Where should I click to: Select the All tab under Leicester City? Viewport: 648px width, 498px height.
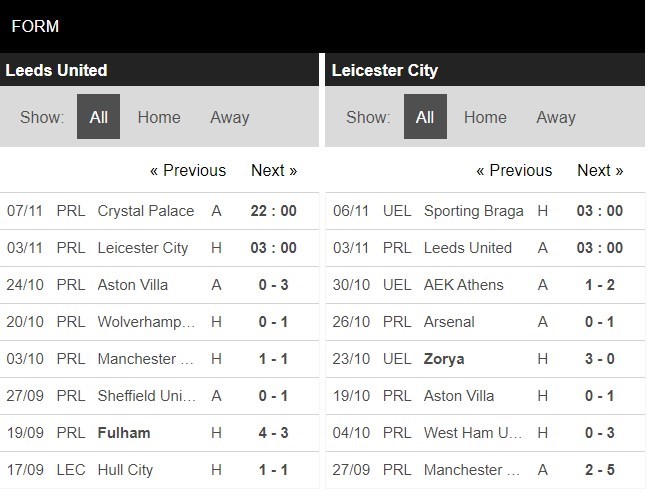pos(425,117)
